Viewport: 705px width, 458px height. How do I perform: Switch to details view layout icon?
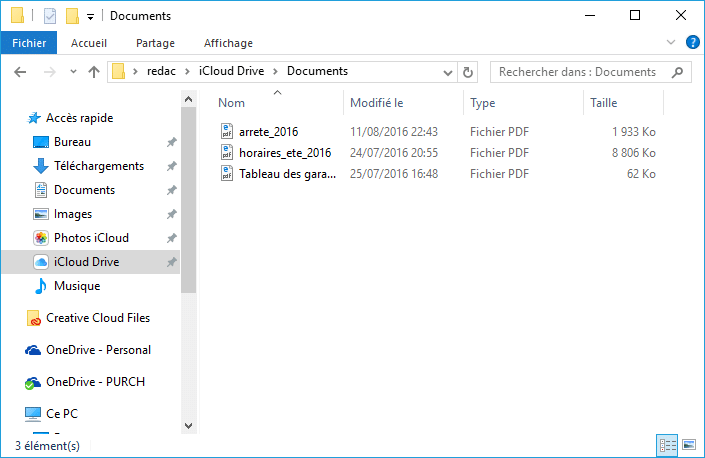pos(667,445)
